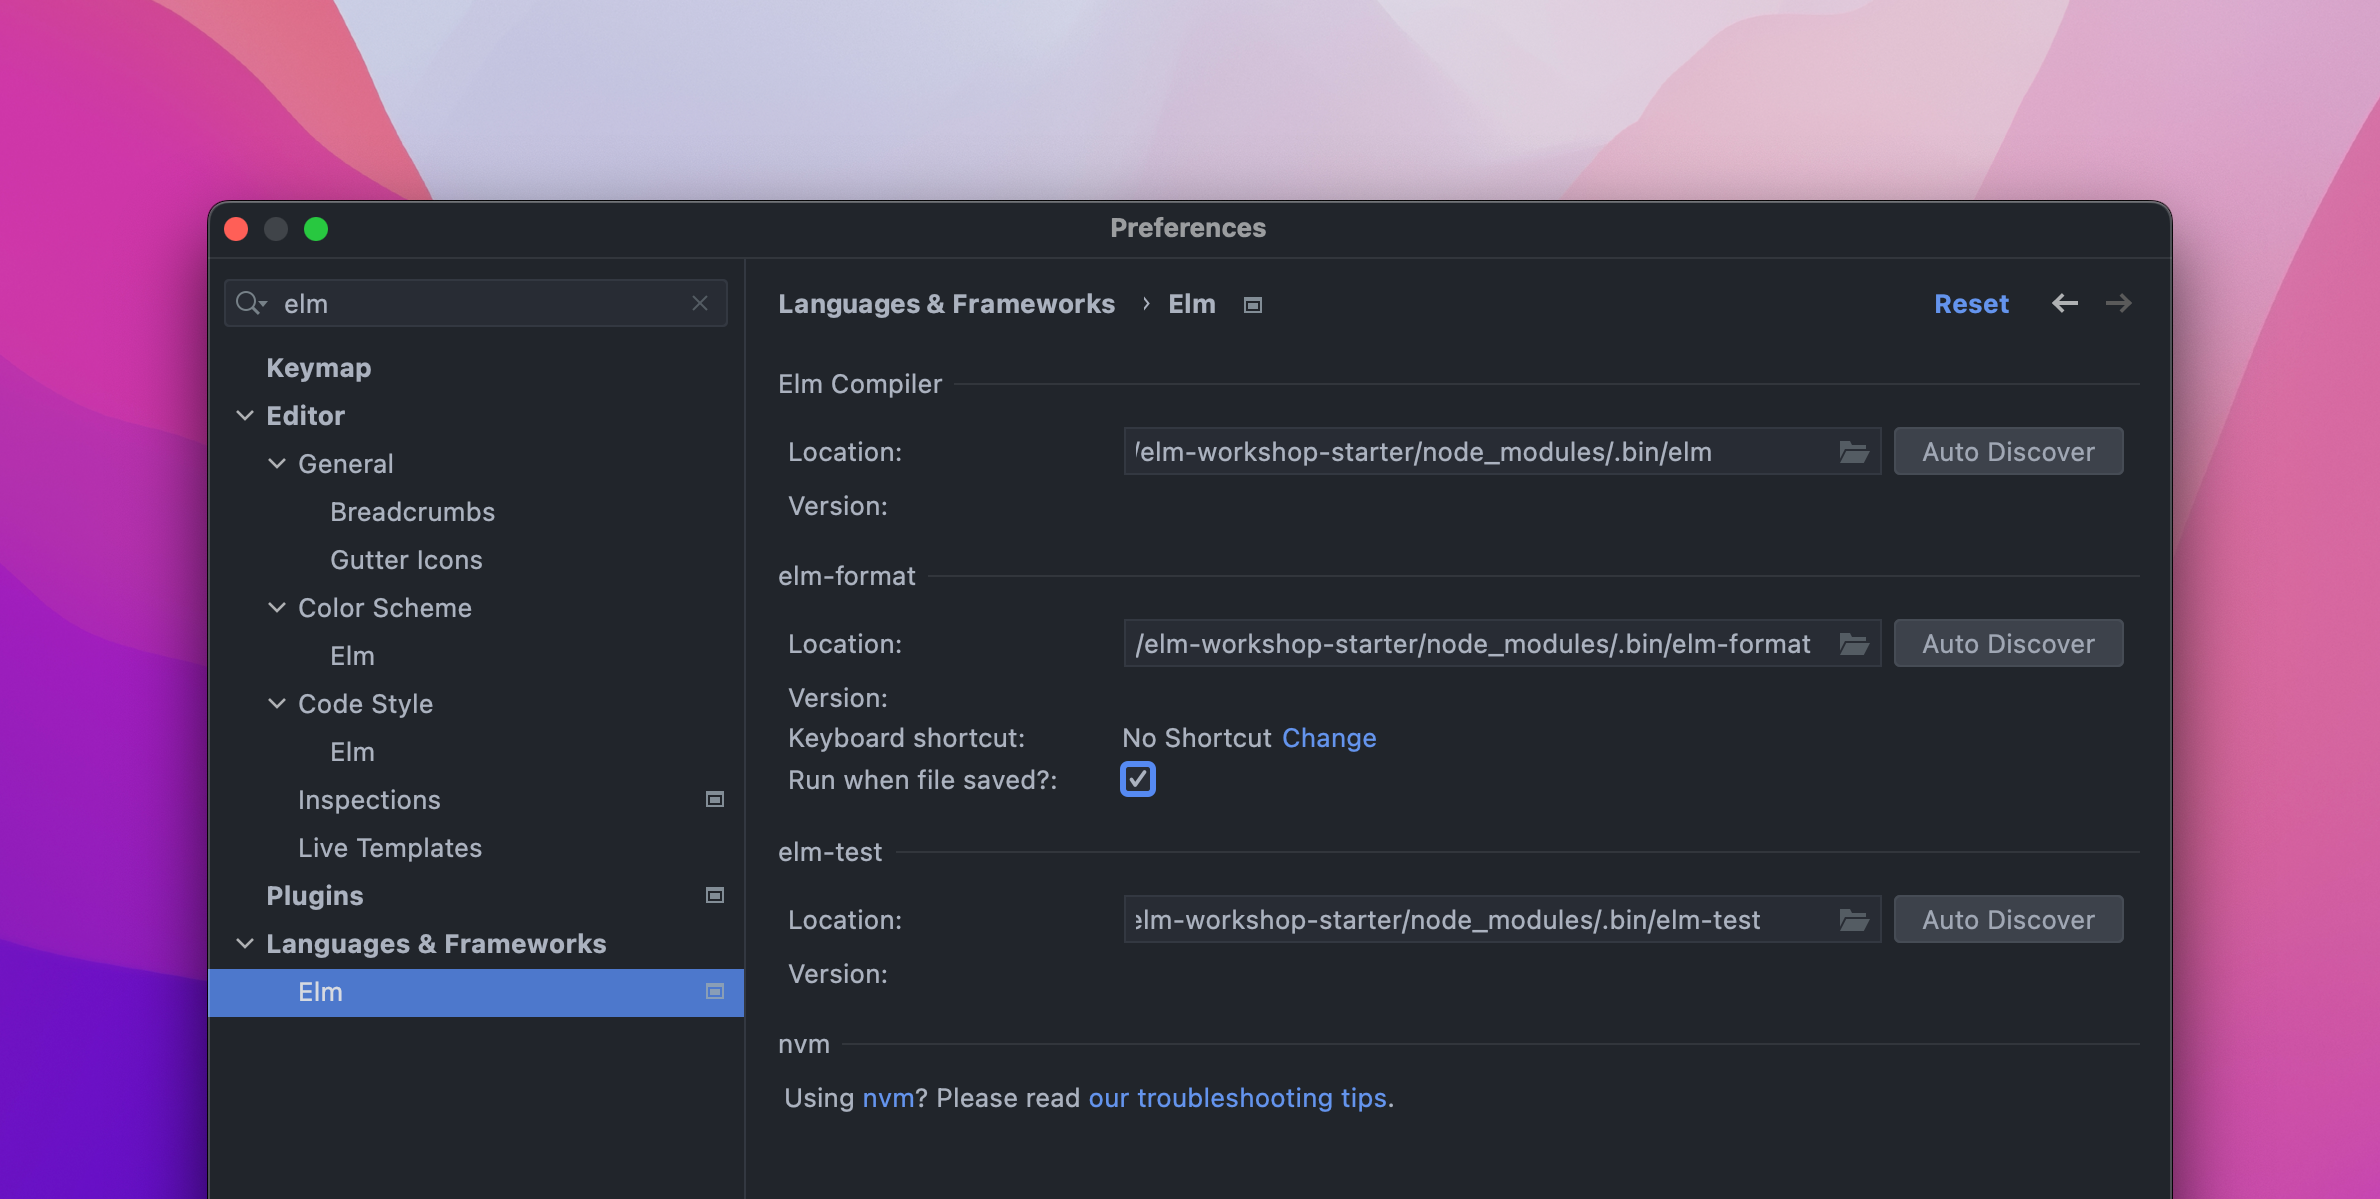Collapse the Color Scheme node
This screenshot has width=2380, height=1199.
pos(277,607)
